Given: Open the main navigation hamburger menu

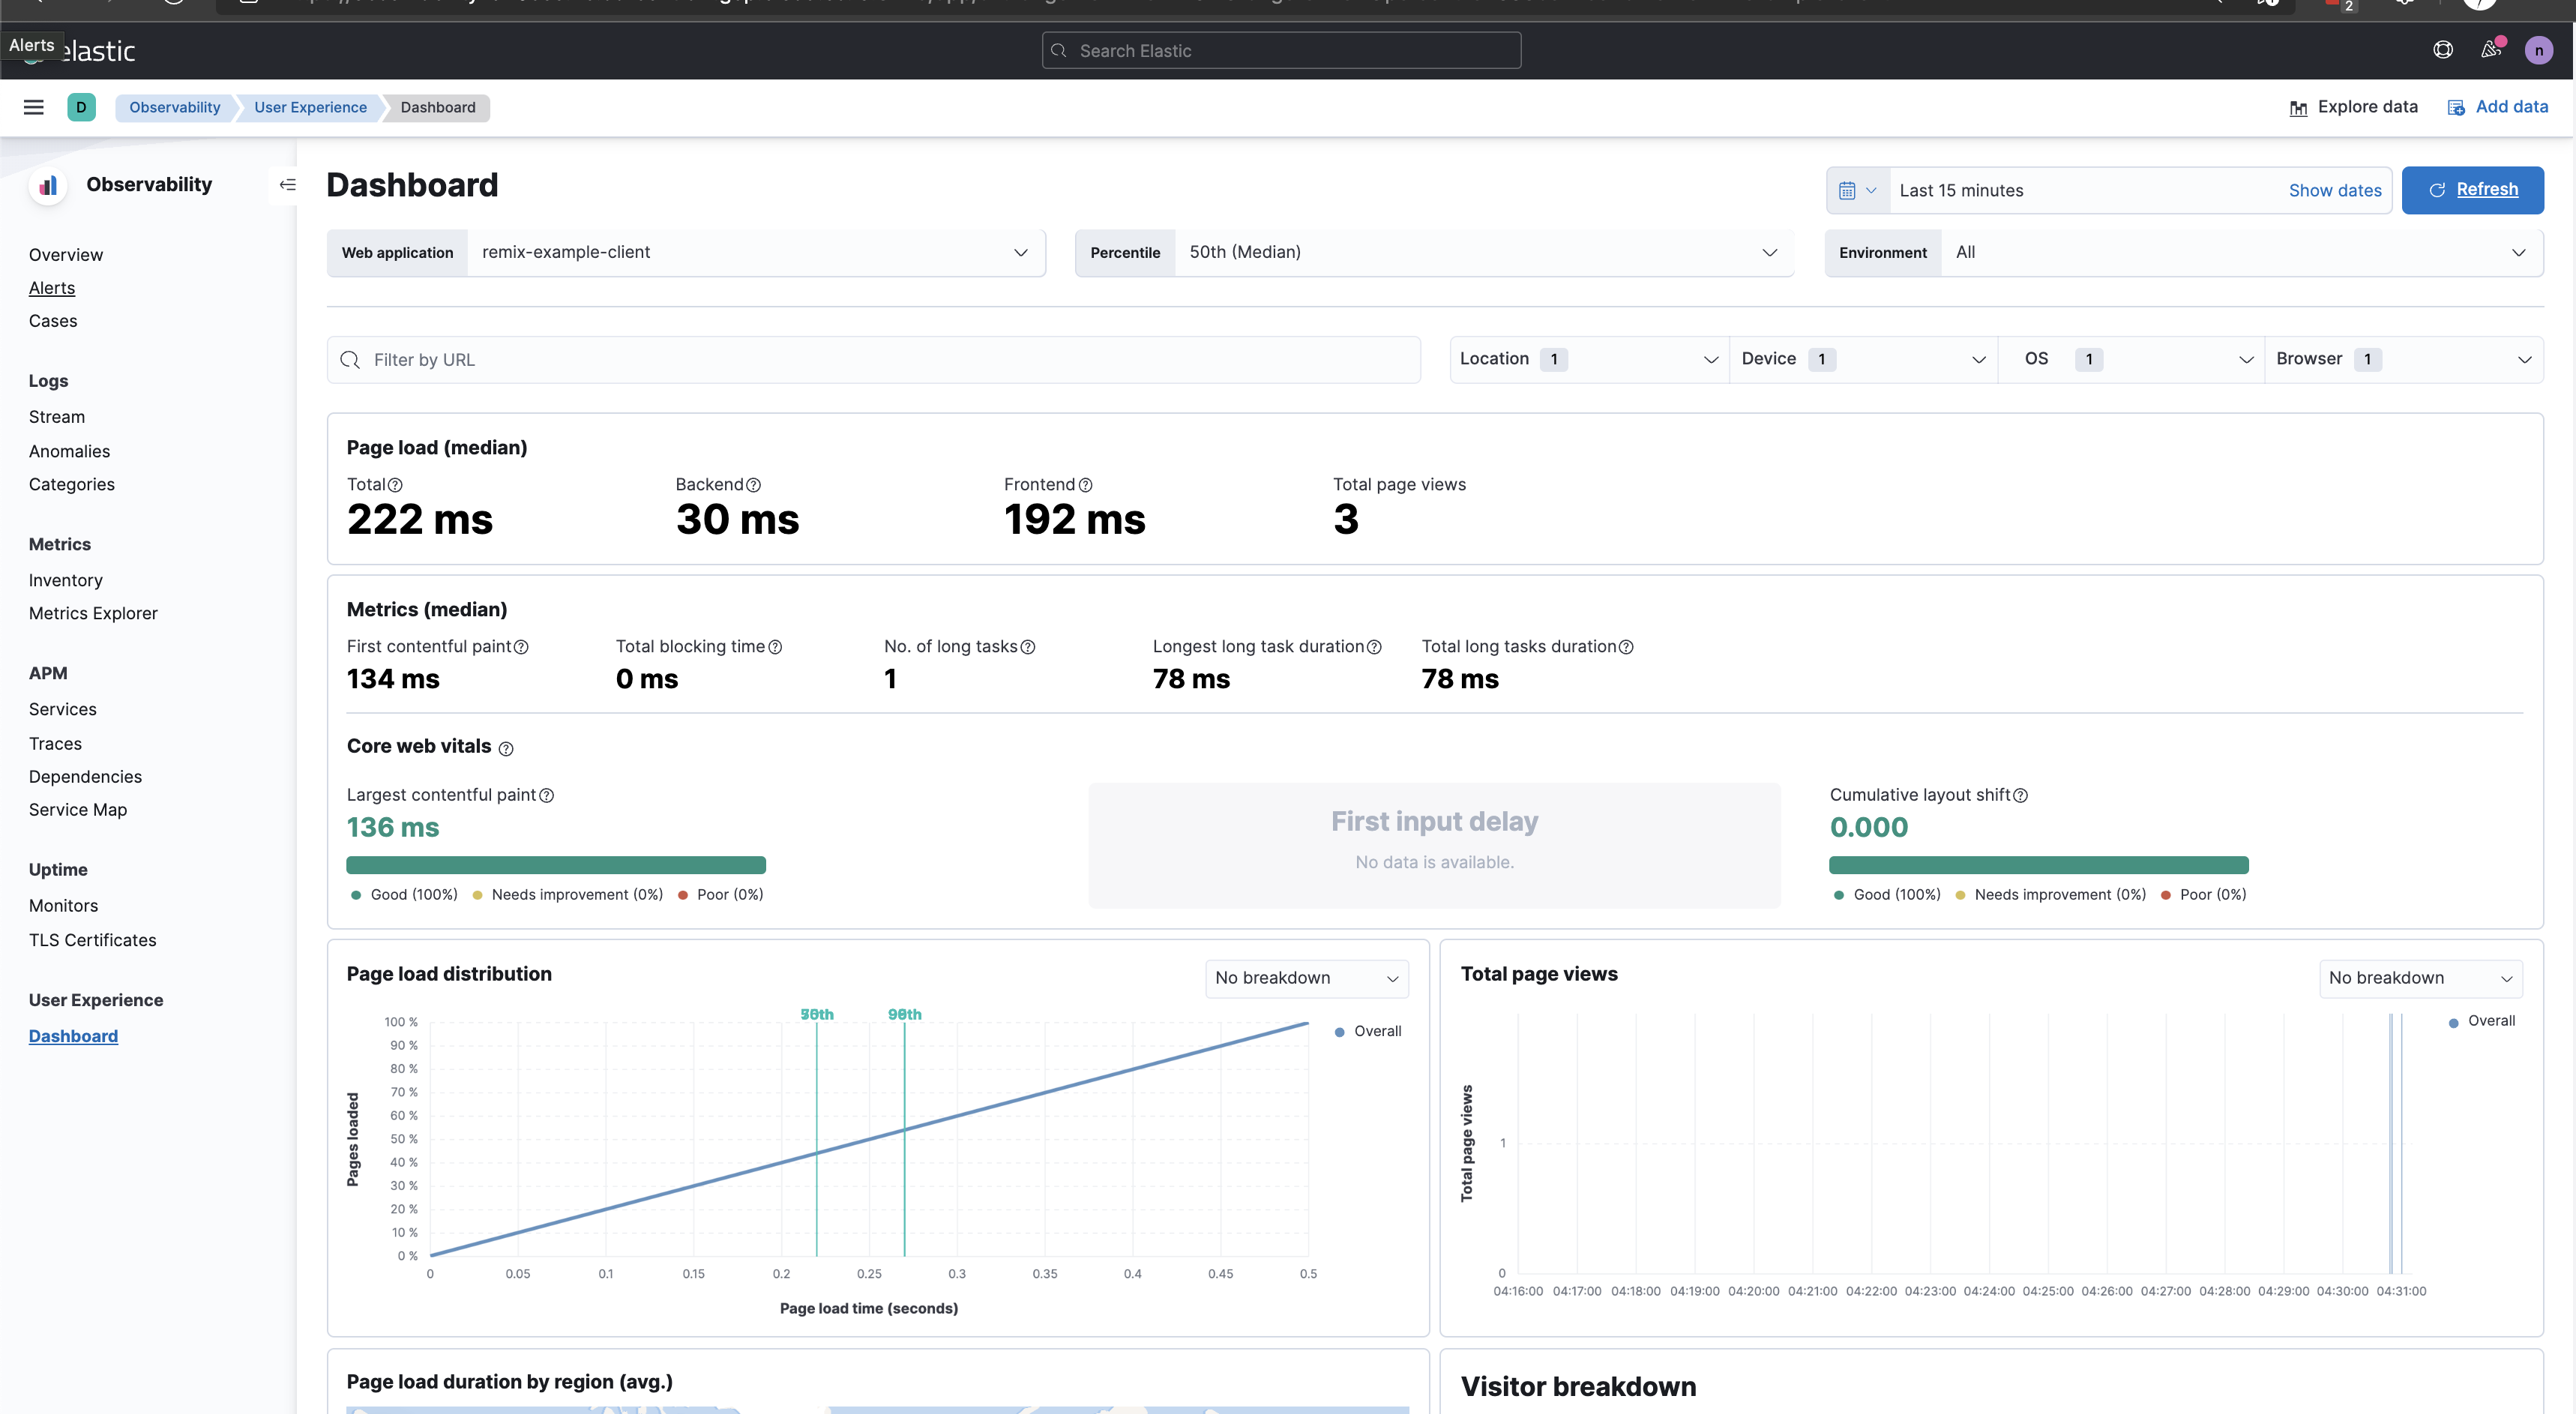Looking at the screenshot, I should coord(33,107).
